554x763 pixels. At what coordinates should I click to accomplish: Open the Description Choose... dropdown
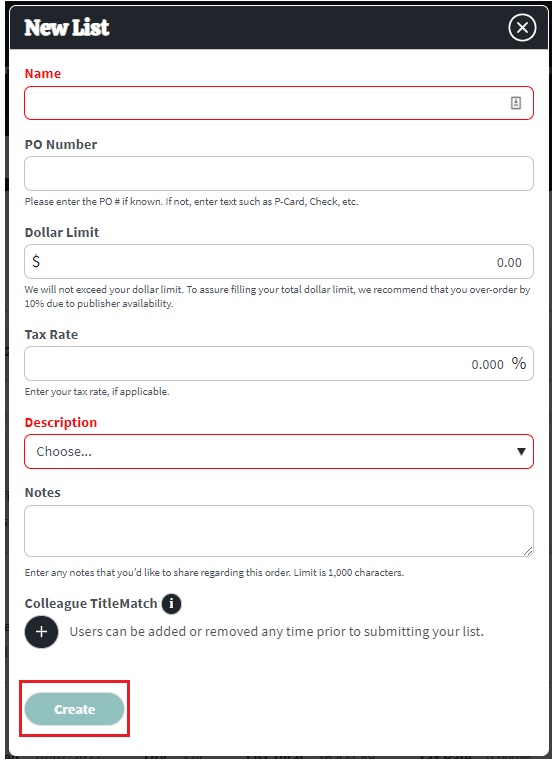(279, 452)
